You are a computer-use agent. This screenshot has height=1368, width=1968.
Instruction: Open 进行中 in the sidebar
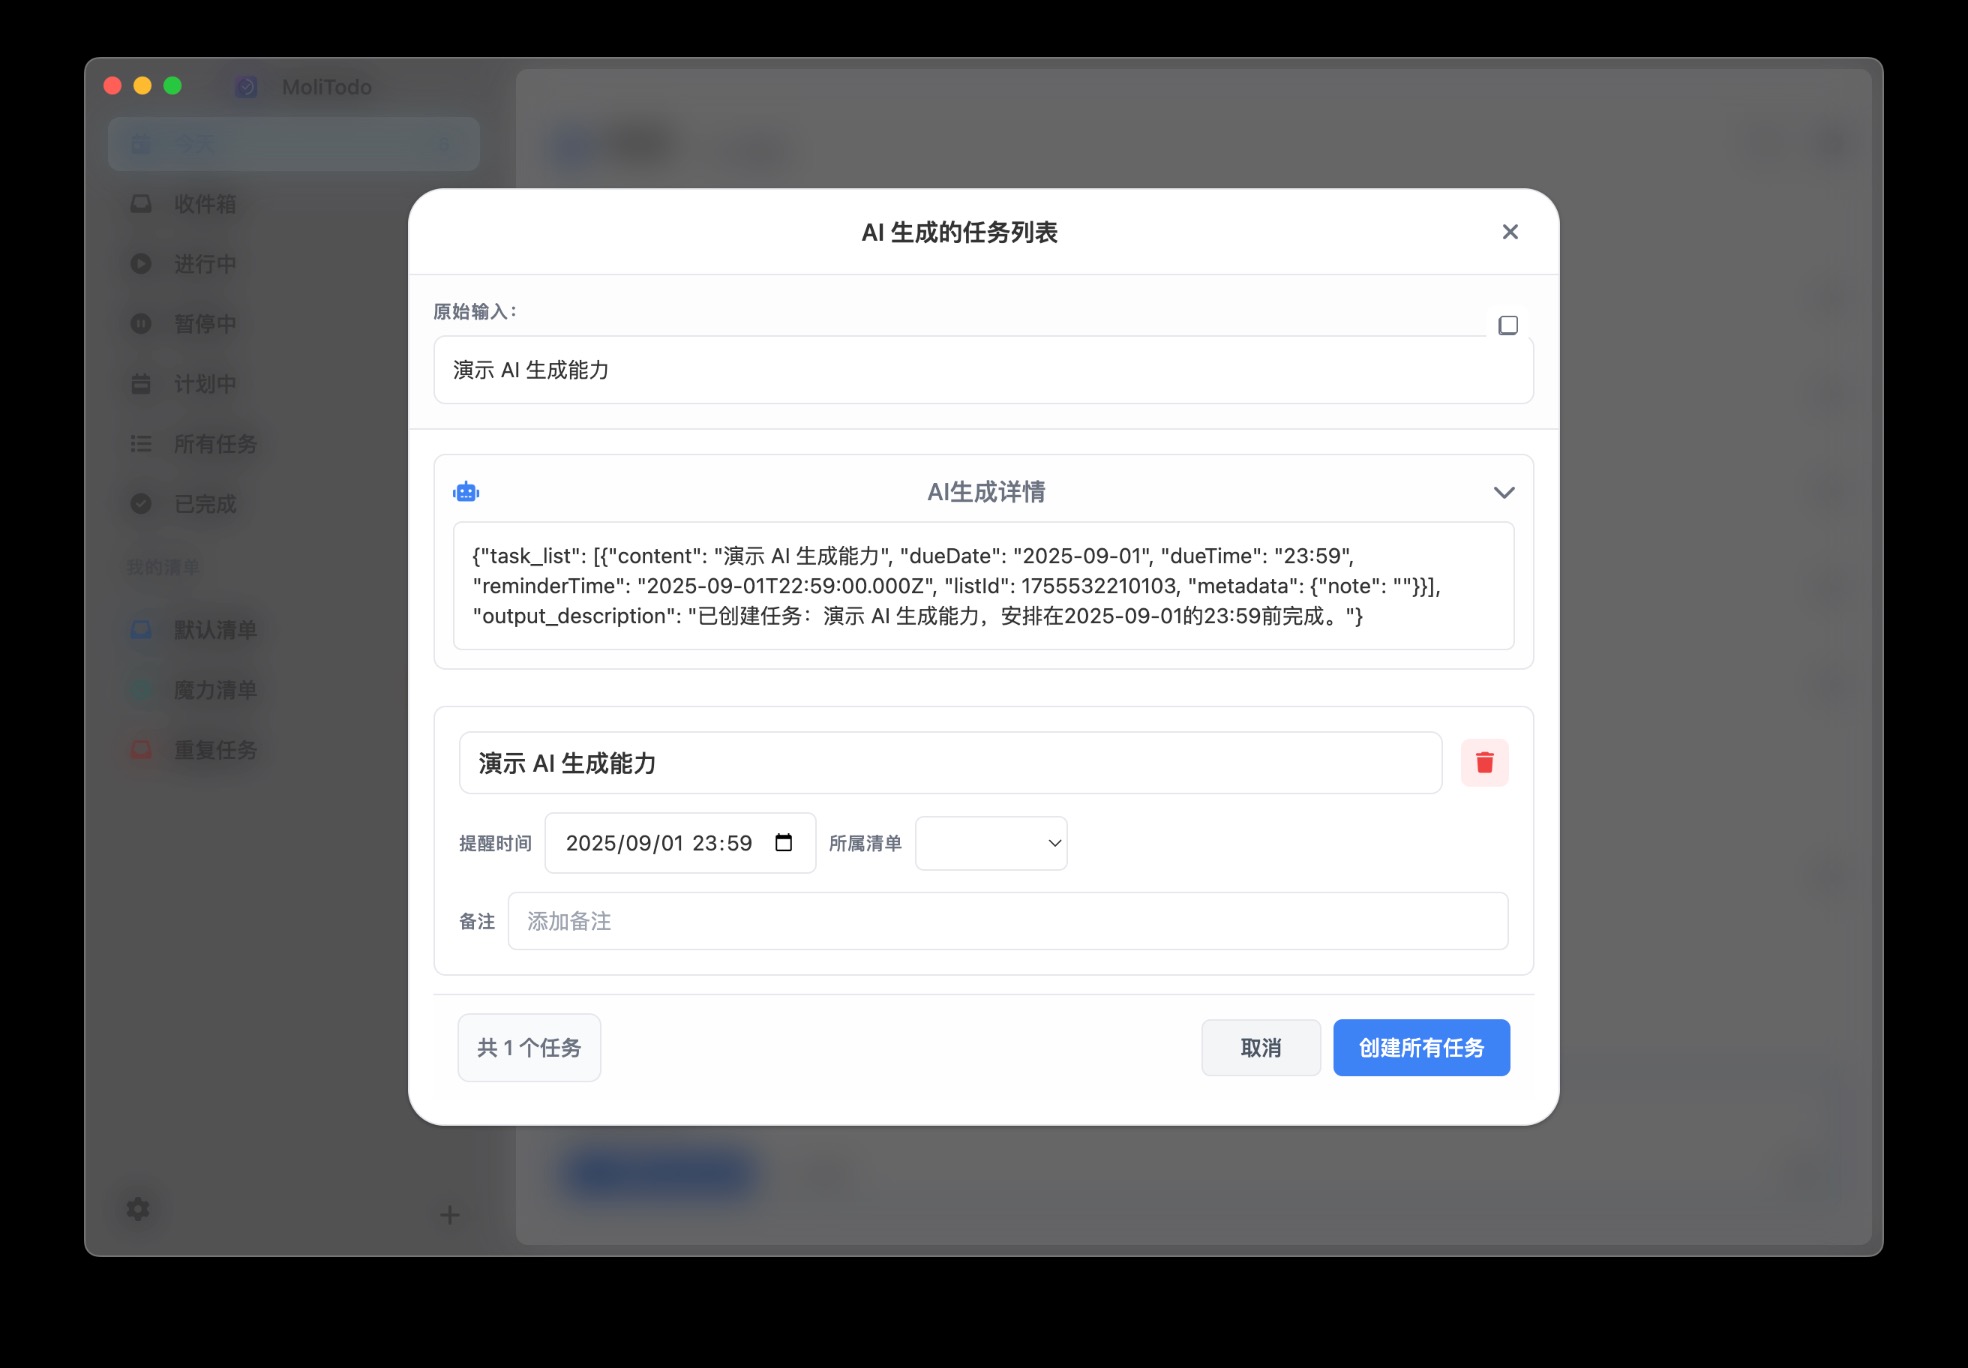point(293,264)
